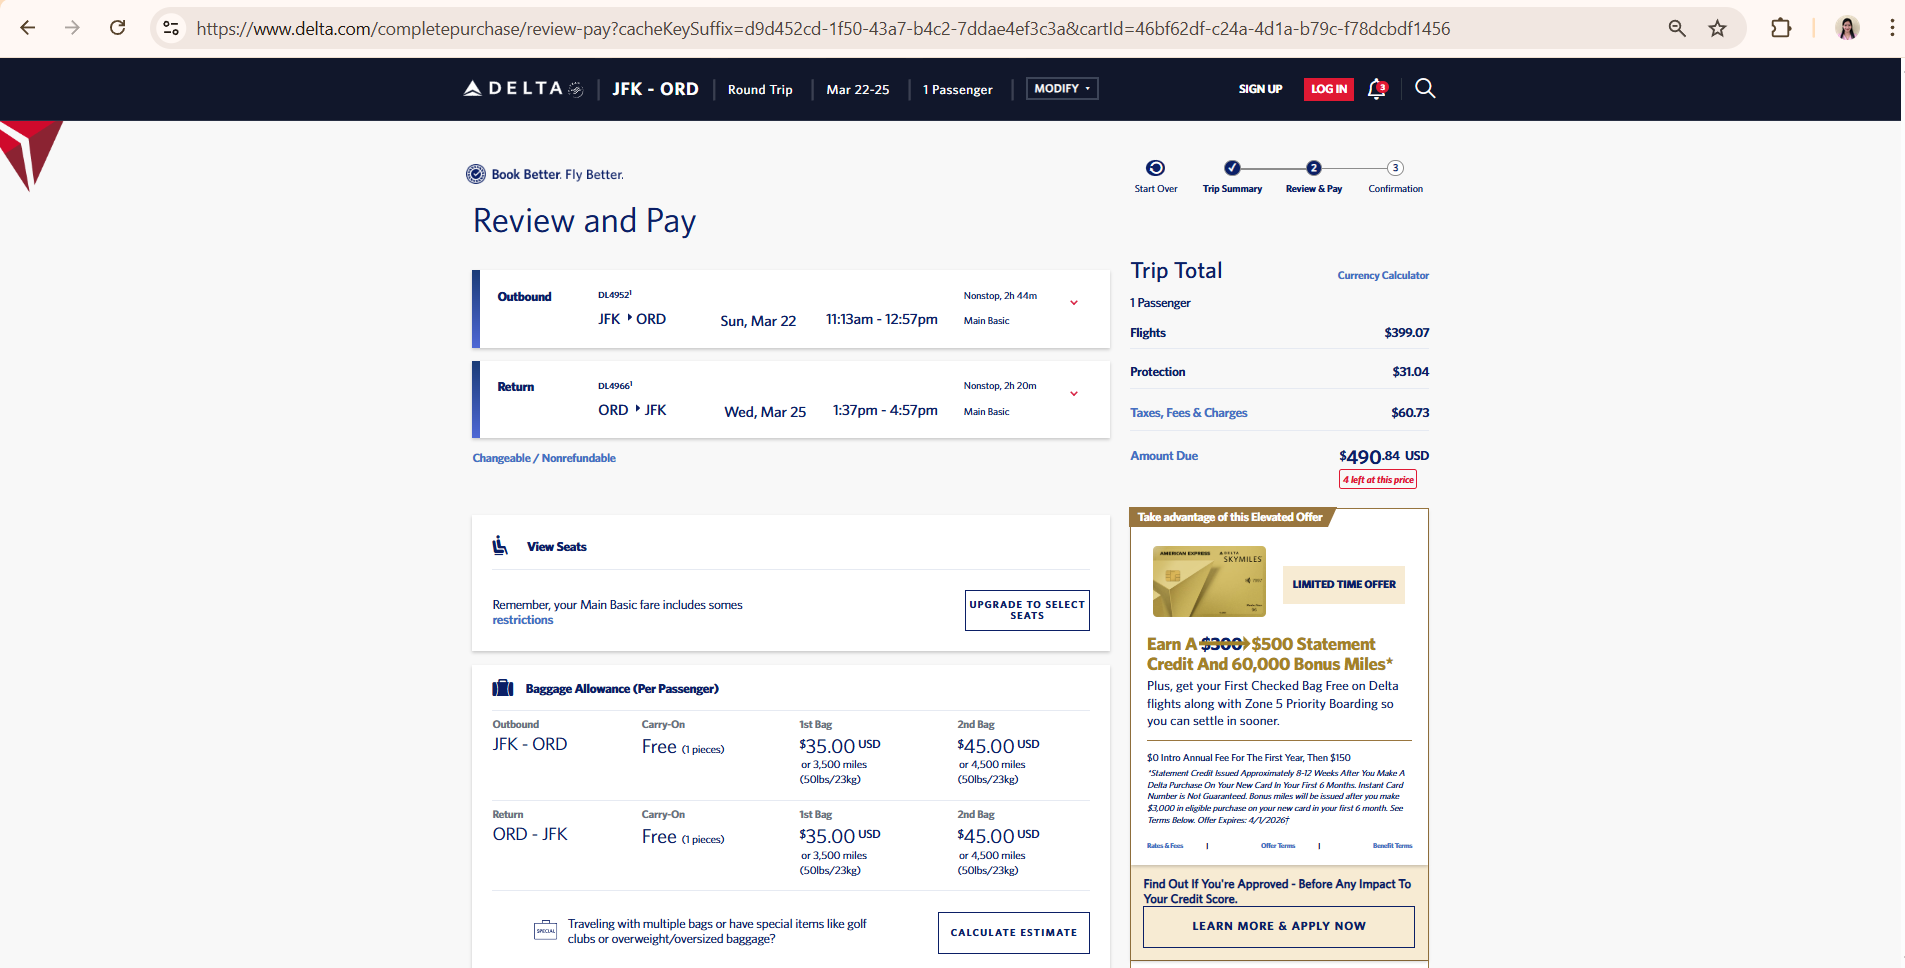This screenshot has width=1905, height=968.
Task: Expand the Return flight details chevron
Action: pyautogui.click(x=1074, y=394)
